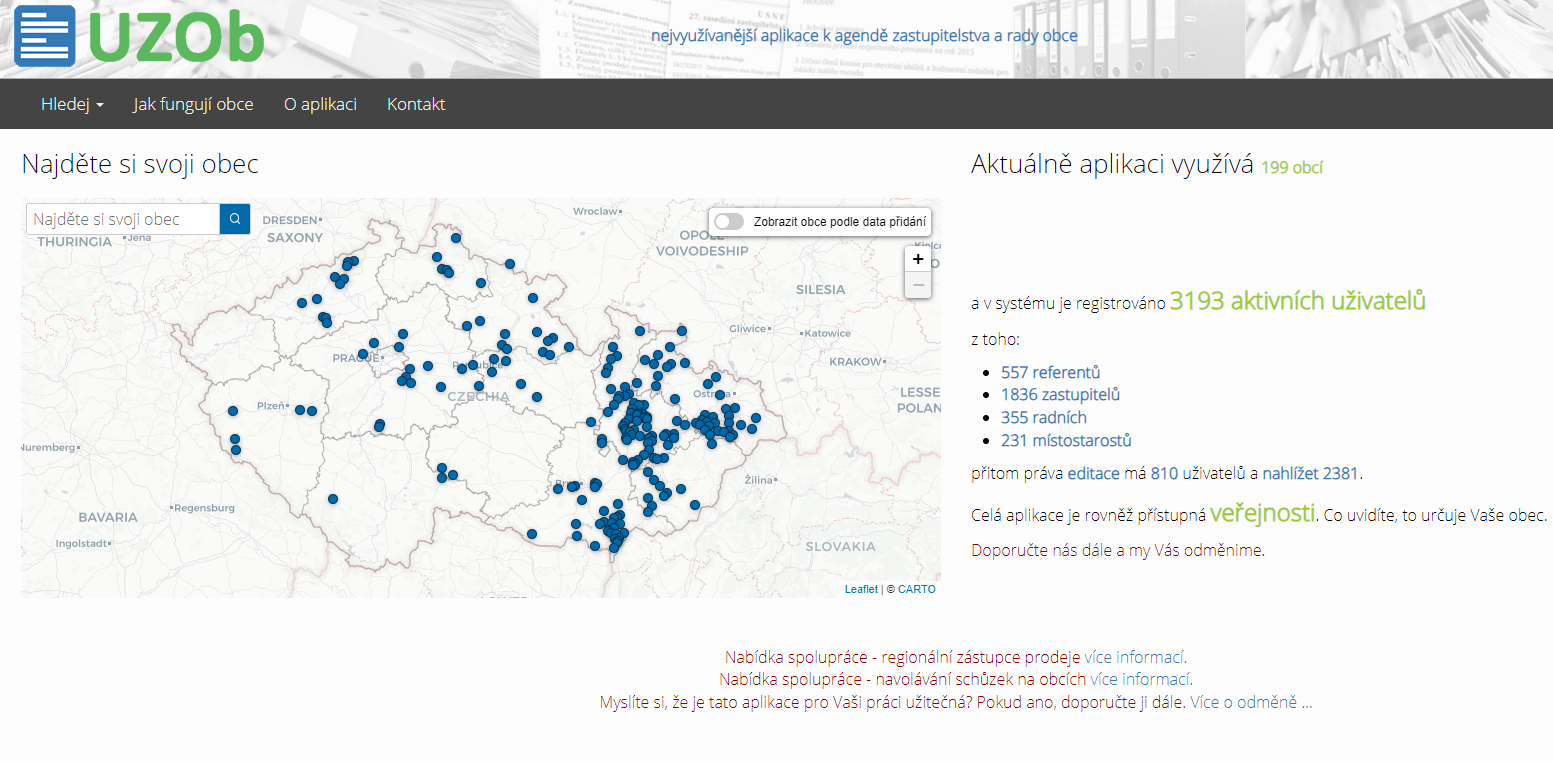1553x761 pixels.
Task: Focus the 'Najděte si svoji obec' search field
Action: (123, 219)
